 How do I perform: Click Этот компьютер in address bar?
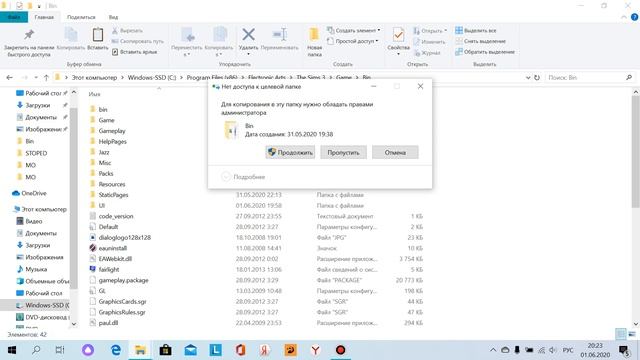coord(94,78)
